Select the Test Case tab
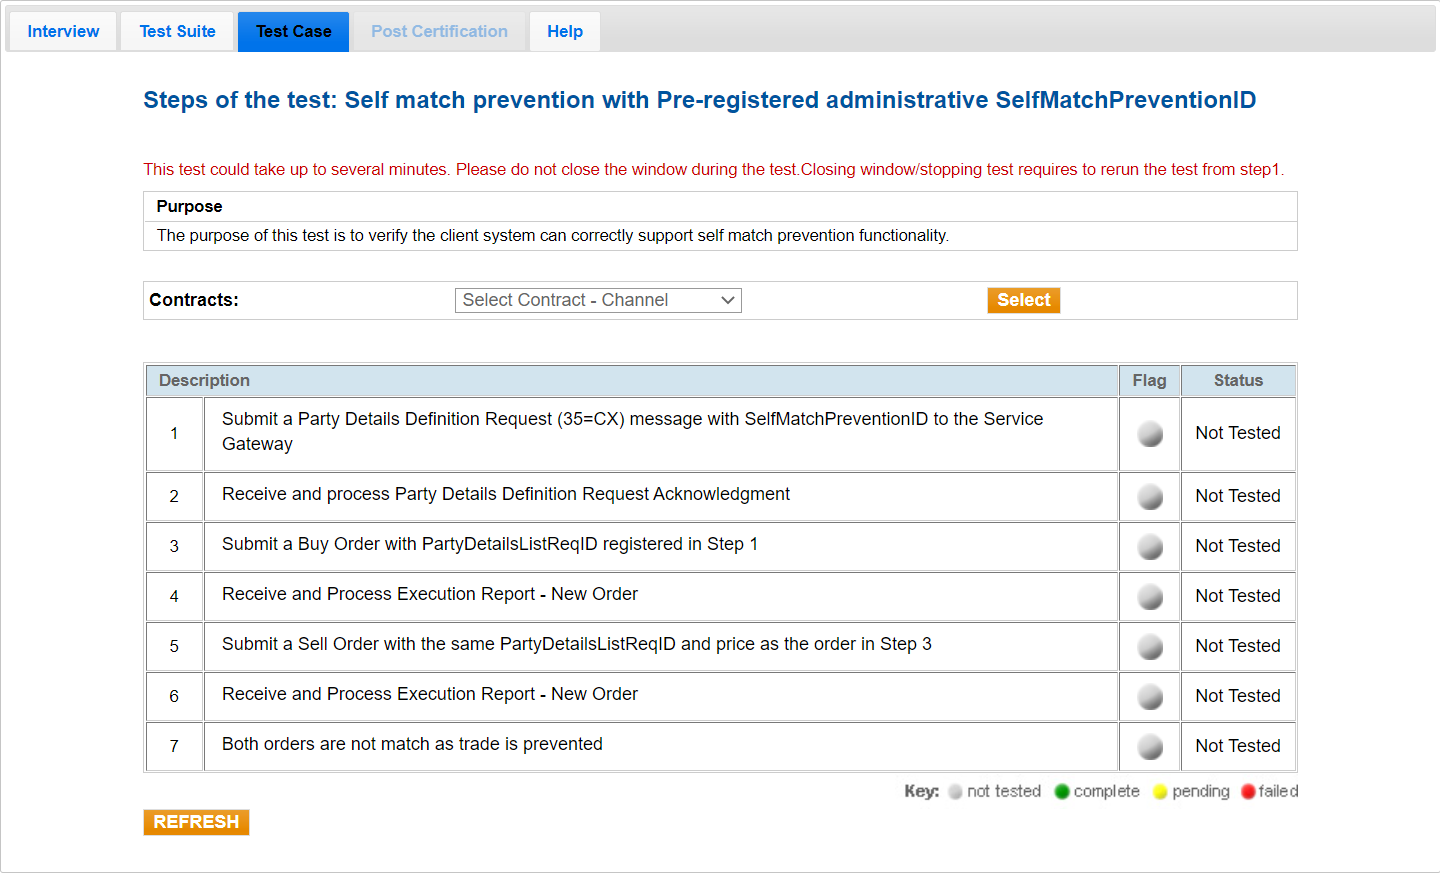This screenshot has width=1440, height=873. click(293, 32)
